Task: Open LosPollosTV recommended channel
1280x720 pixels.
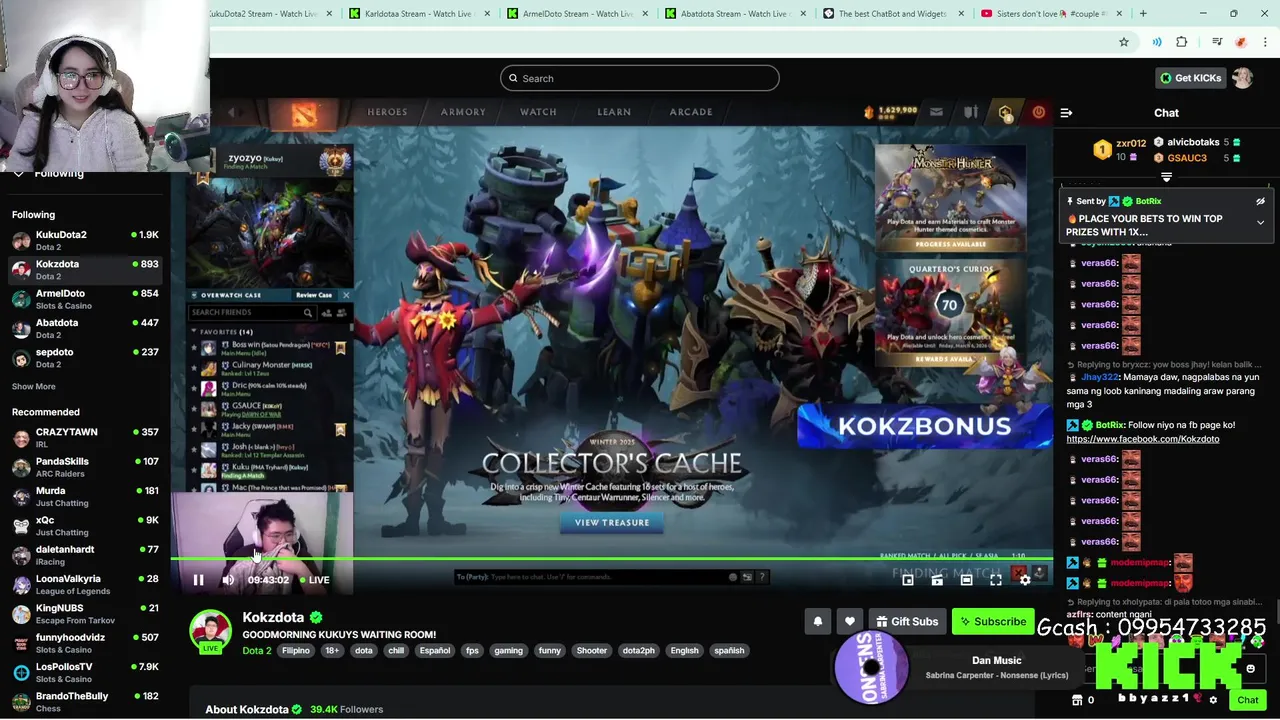Action: tap(85, 673)
